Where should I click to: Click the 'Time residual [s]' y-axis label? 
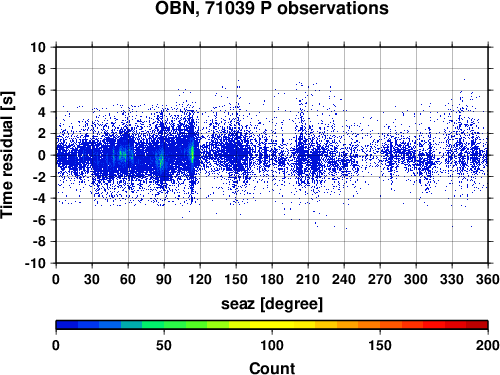(x=7, y=155)
